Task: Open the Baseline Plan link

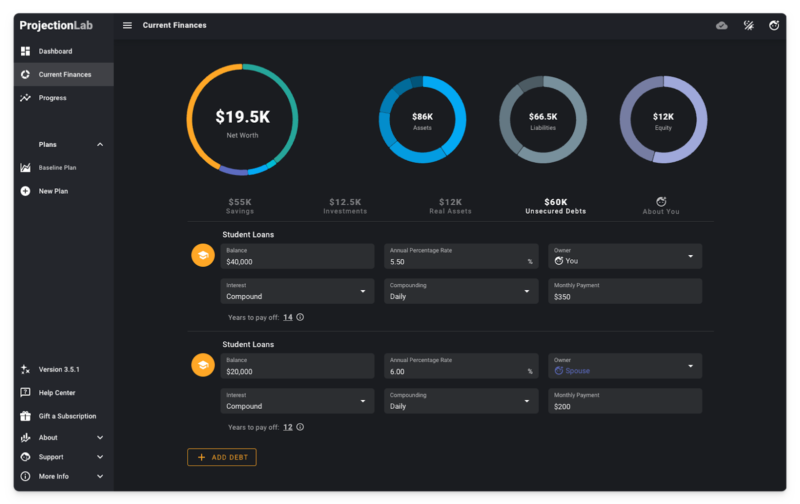Action: coord(57,167)
